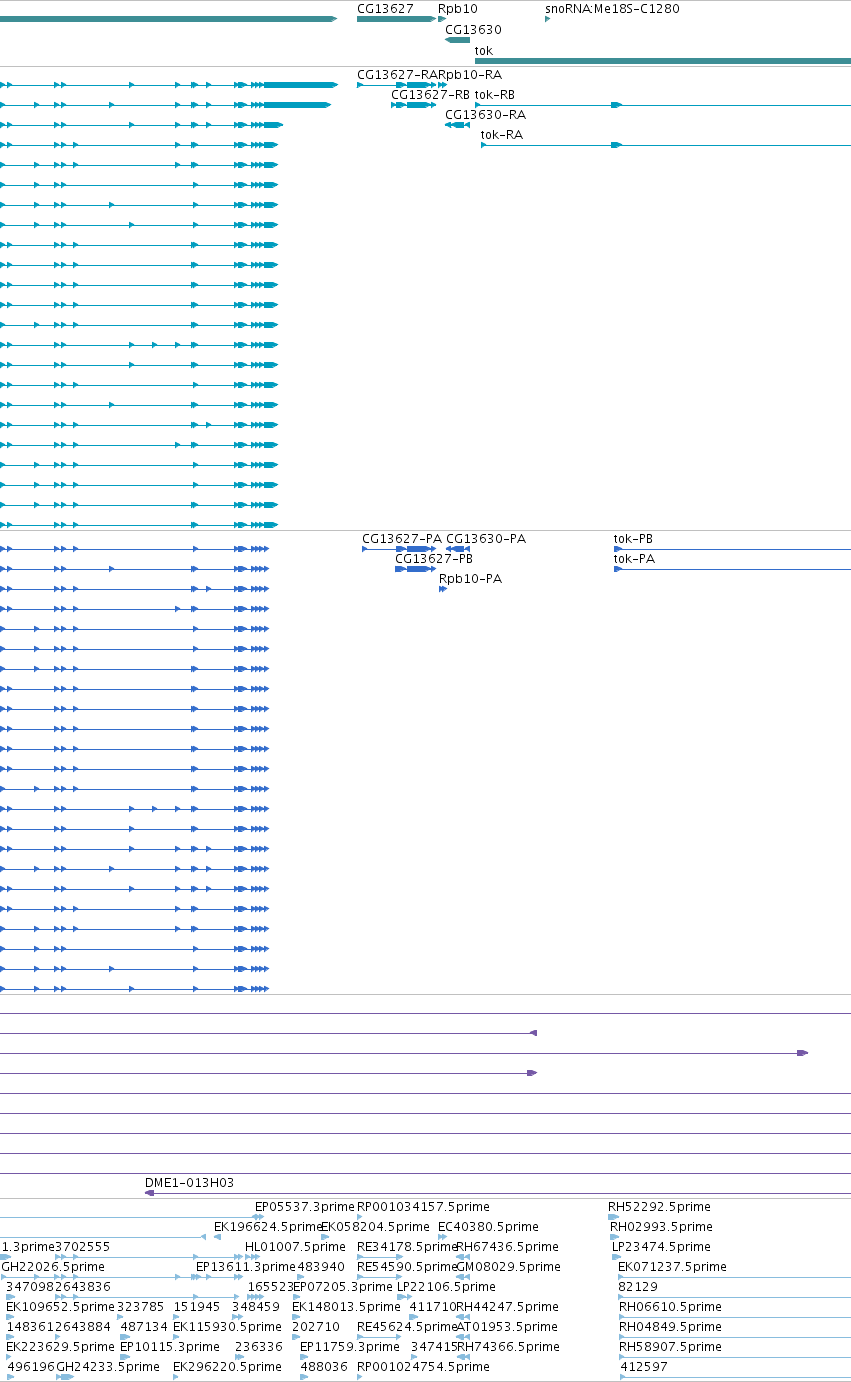The width and height of the screenshot is (851, 1382).
Task: Select EK223629.5prime EST label
Action: click(x=60, y=1346)
